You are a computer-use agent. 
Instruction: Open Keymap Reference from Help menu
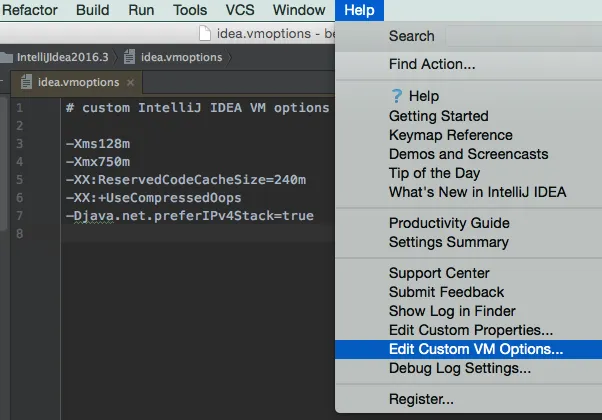click(x=450, y=135)
